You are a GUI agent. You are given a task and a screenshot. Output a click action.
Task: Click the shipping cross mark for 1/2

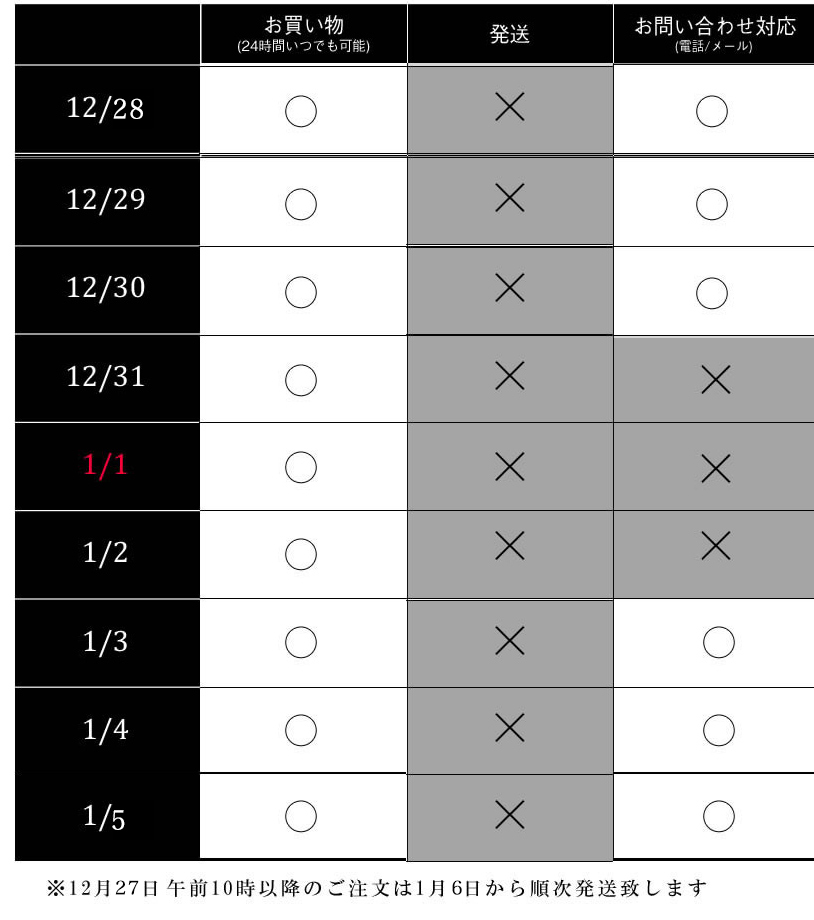tap(510, 545)
